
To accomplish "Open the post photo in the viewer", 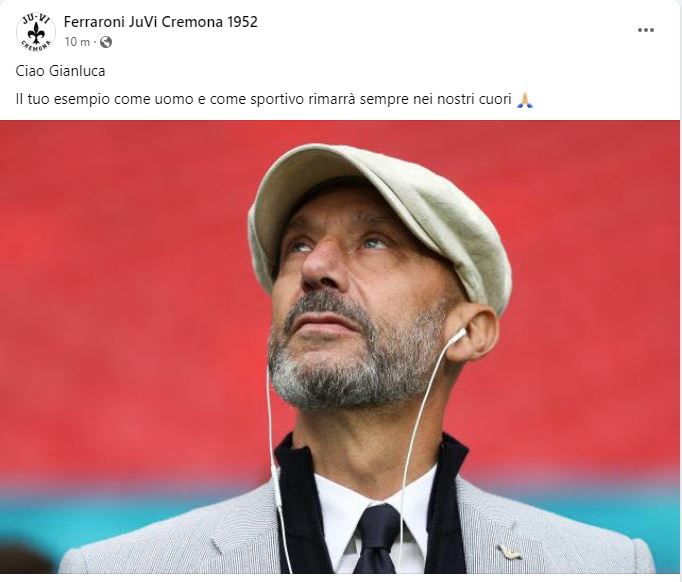I will [x=340, y=347].
